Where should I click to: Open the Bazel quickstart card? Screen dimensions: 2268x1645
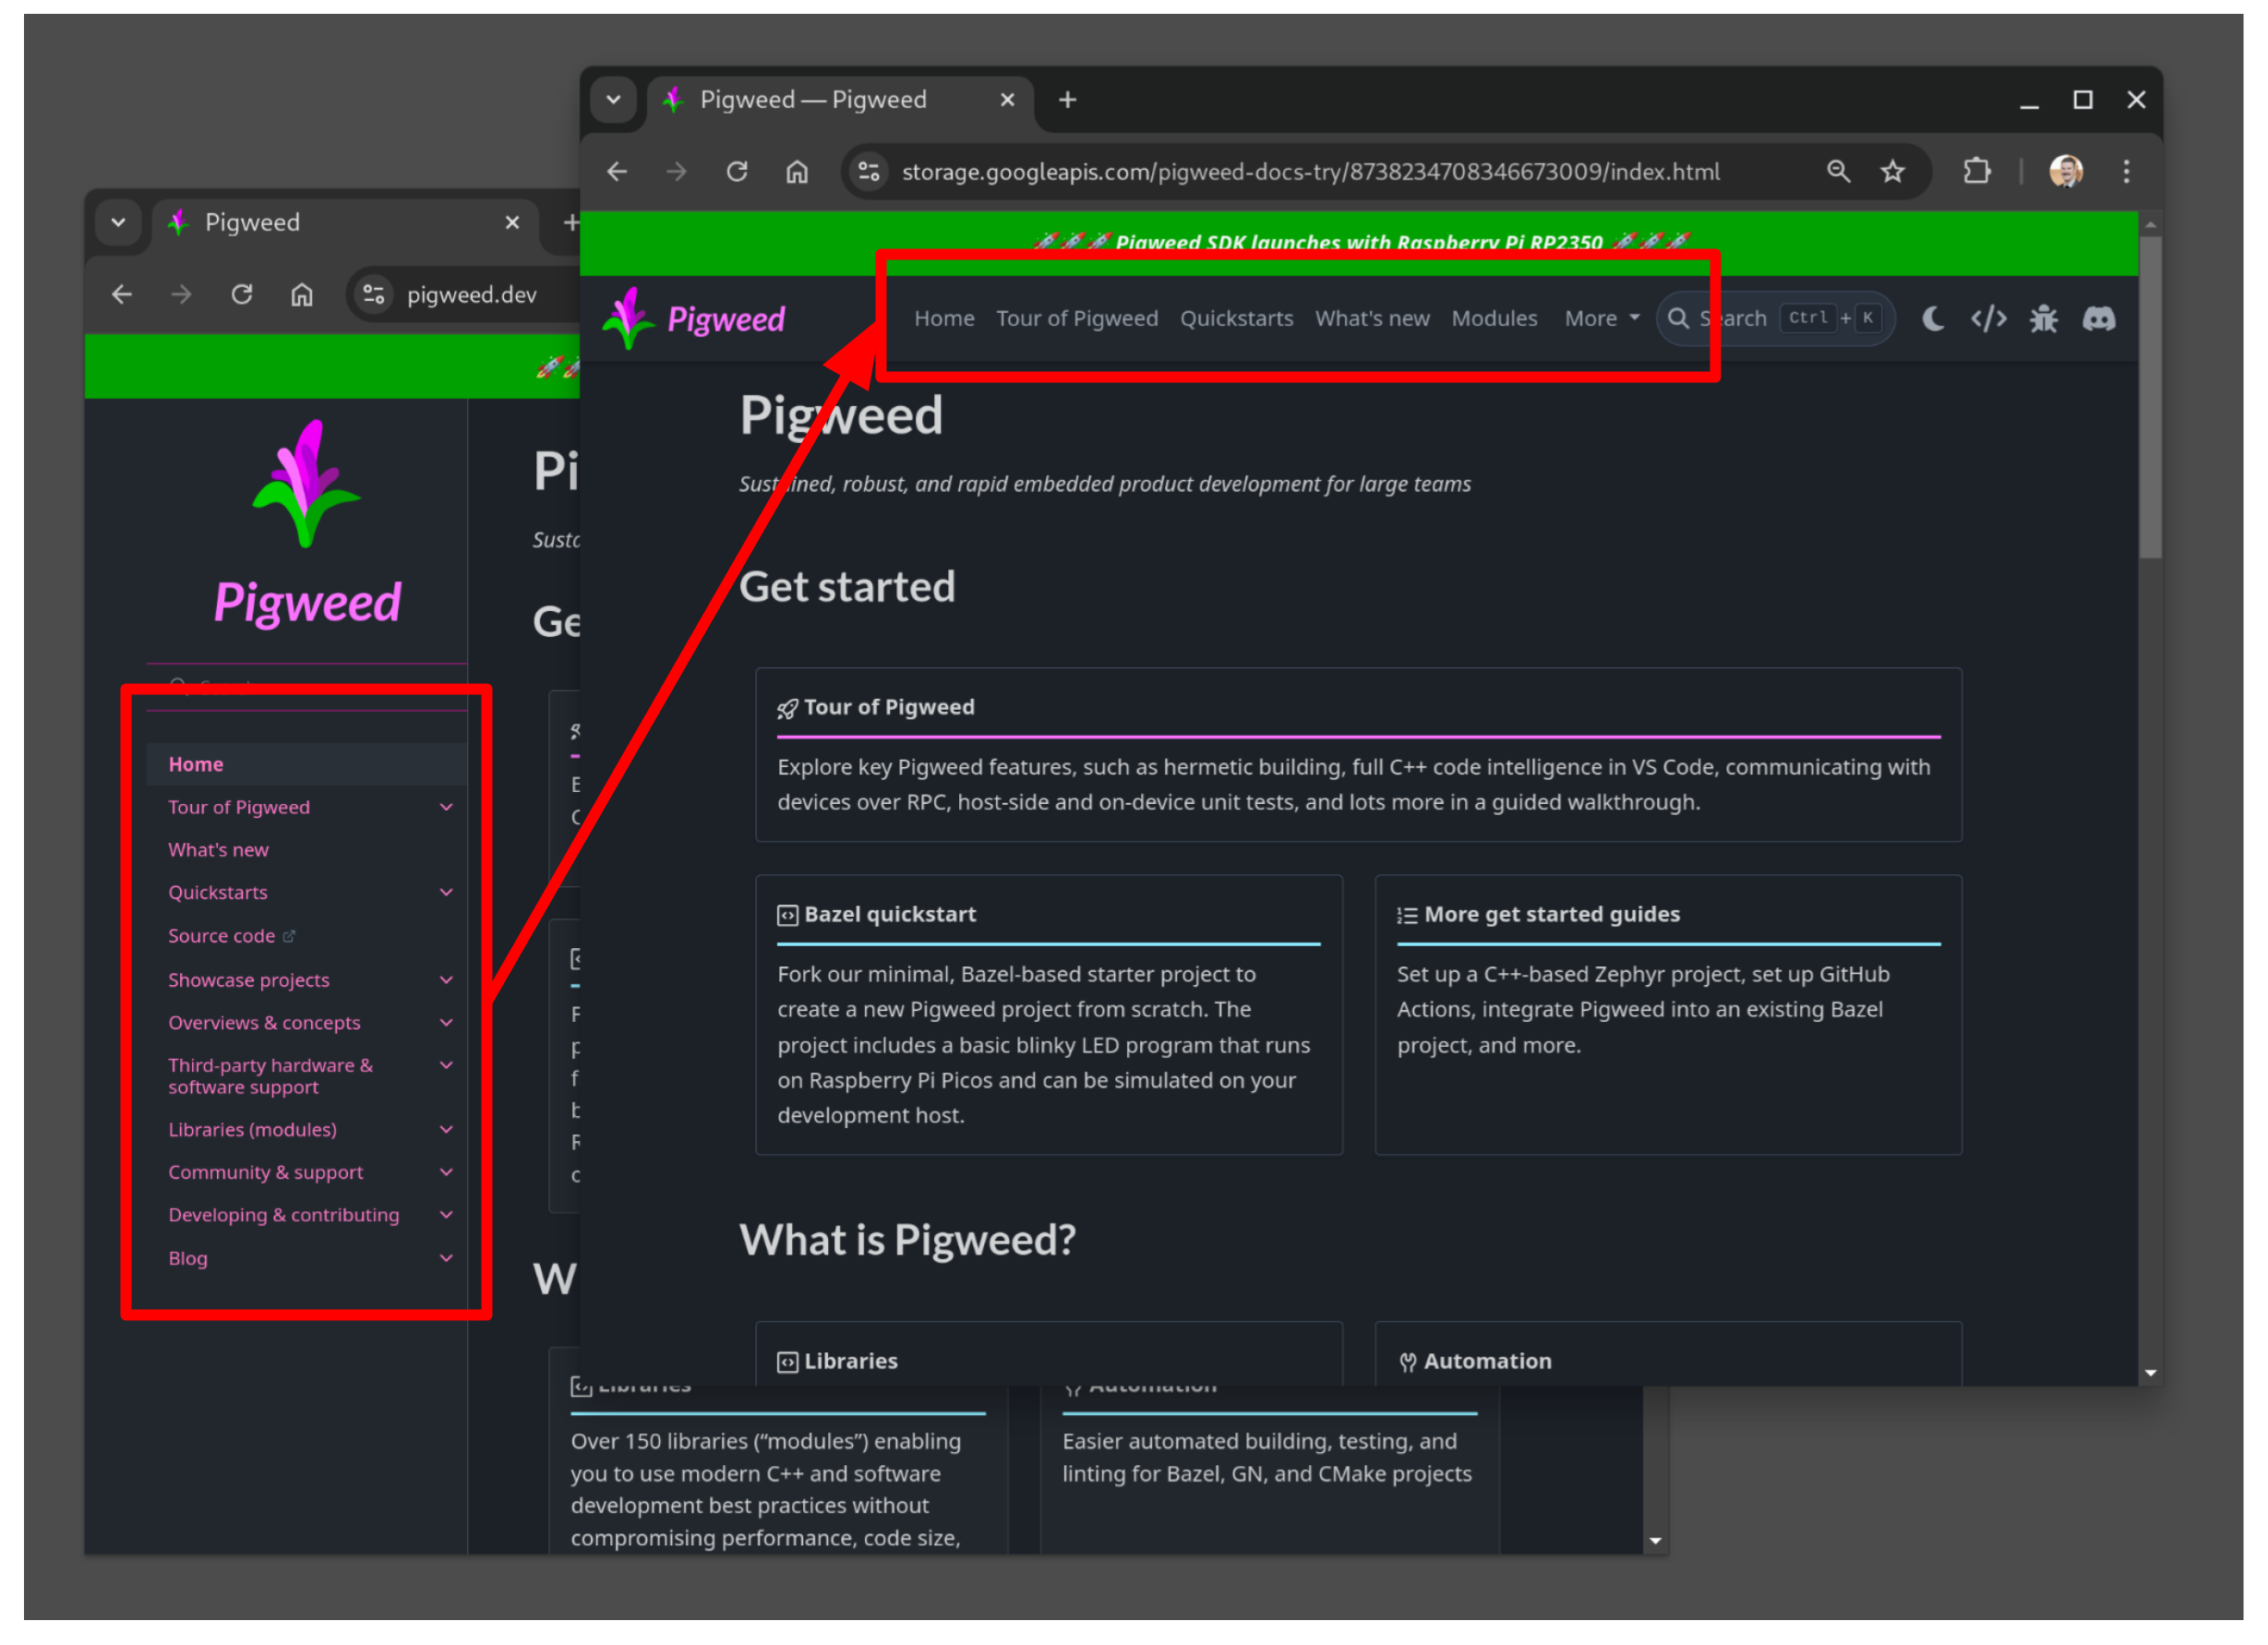(1049, 1015)
